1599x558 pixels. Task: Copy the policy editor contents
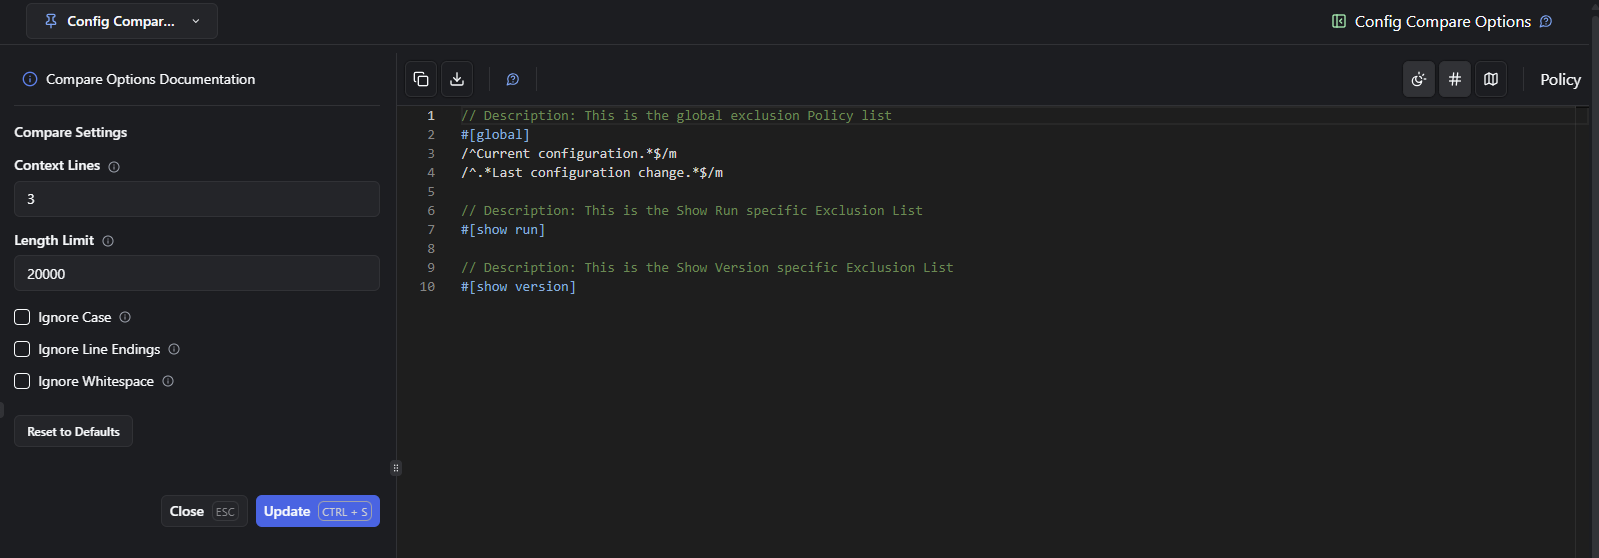coord(421,79)
